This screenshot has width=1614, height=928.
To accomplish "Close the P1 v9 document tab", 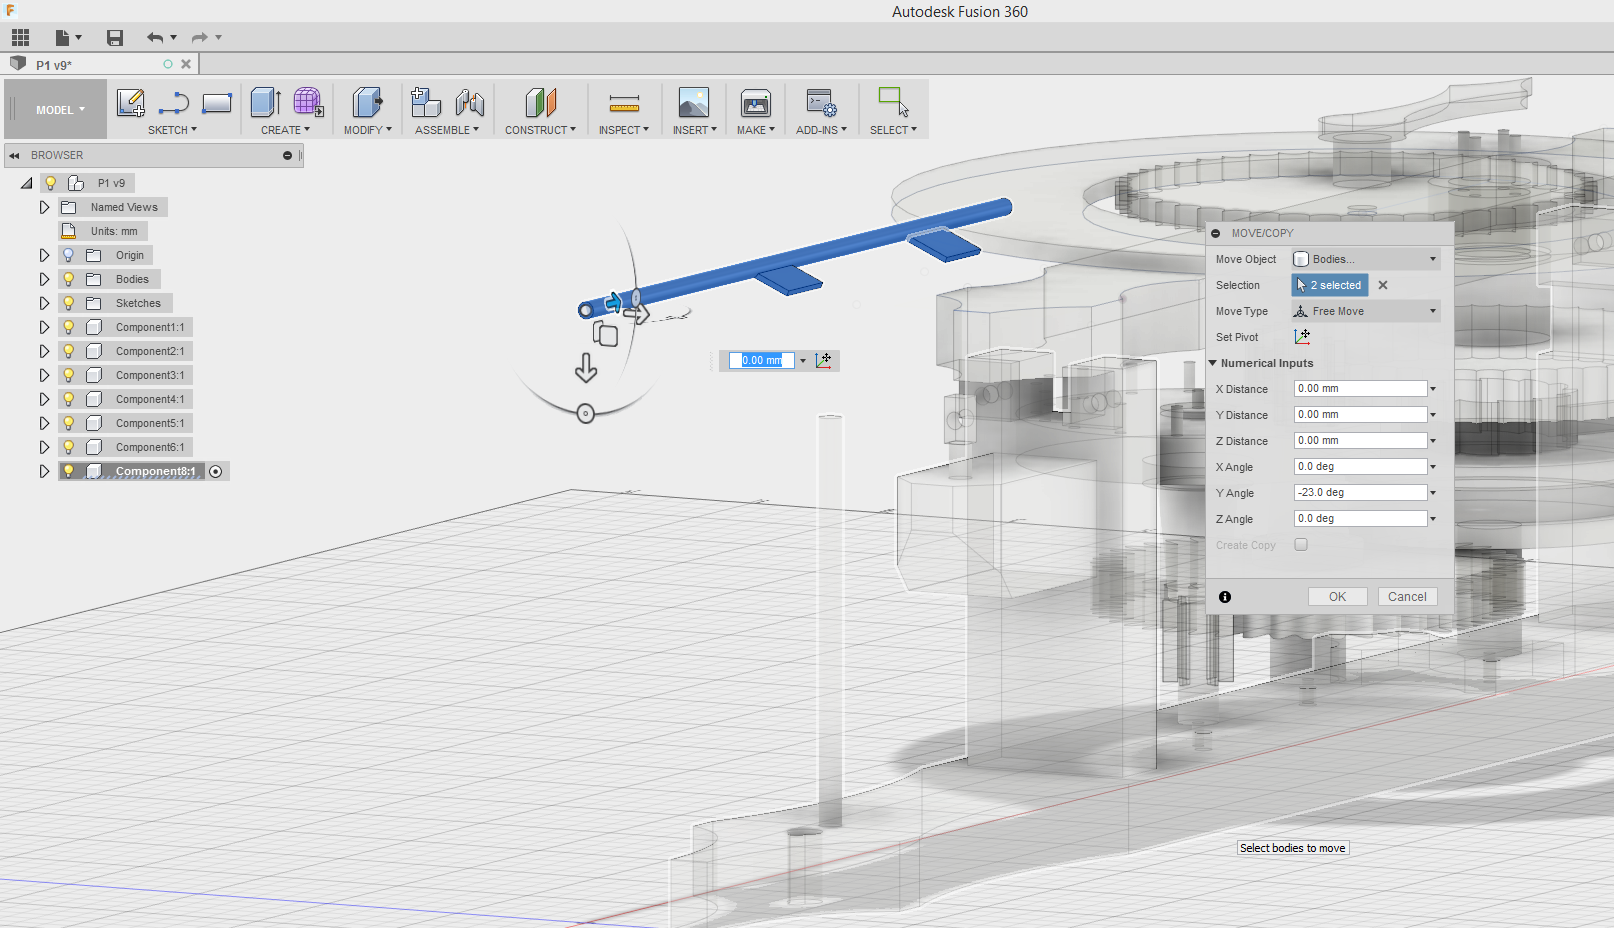I will click(x=186, y=64).
